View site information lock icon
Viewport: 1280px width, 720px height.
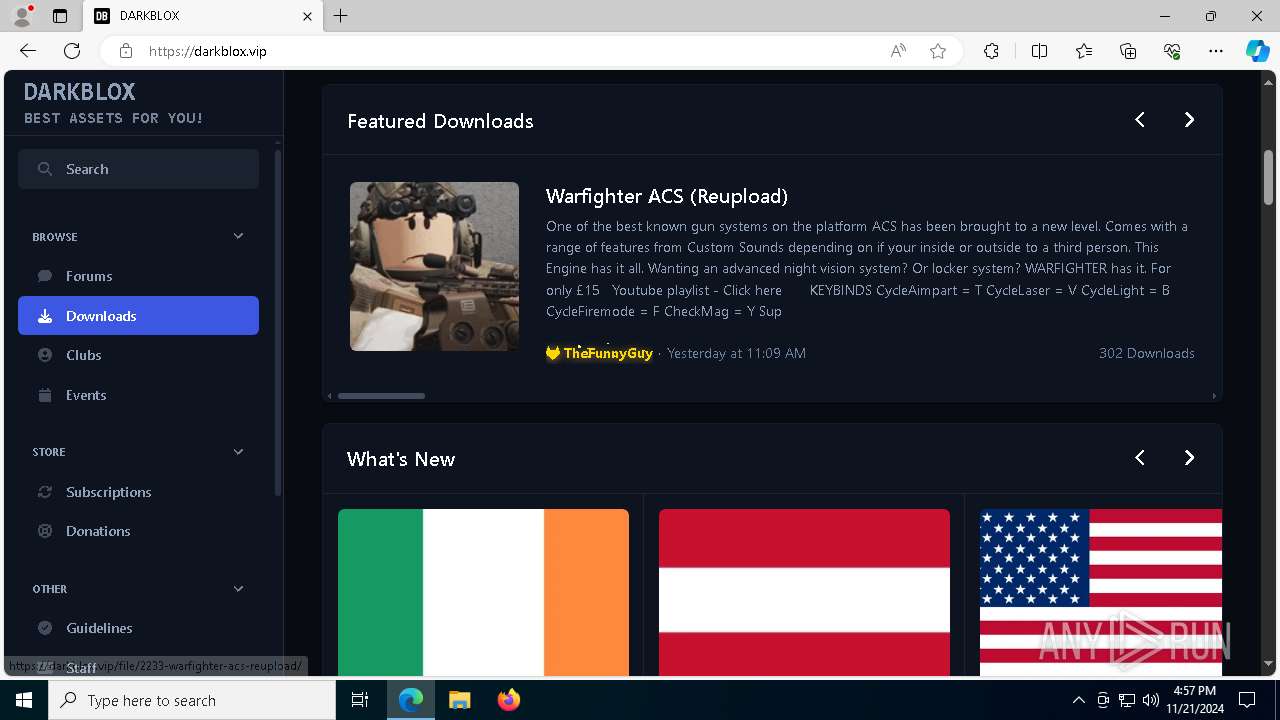click(126, 51)
